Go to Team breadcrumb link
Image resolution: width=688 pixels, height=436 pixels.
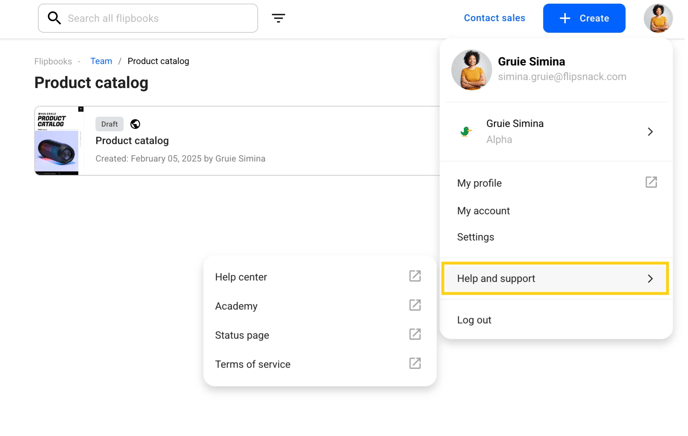101,61
